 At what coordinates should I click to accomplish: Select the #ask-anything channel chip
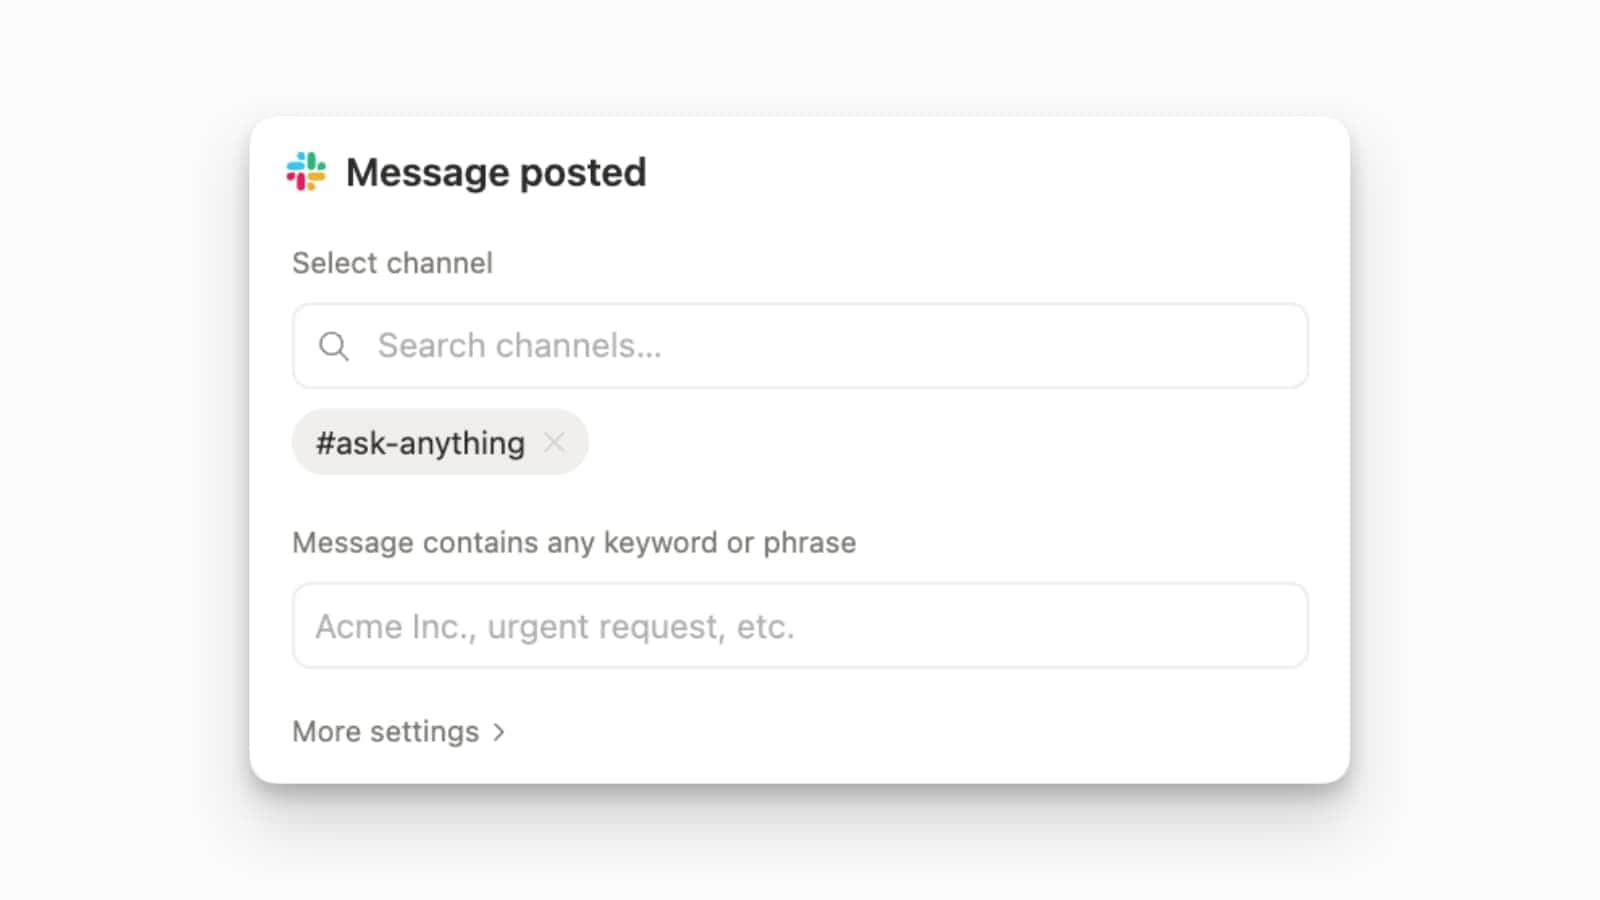[x=420, y=442]
